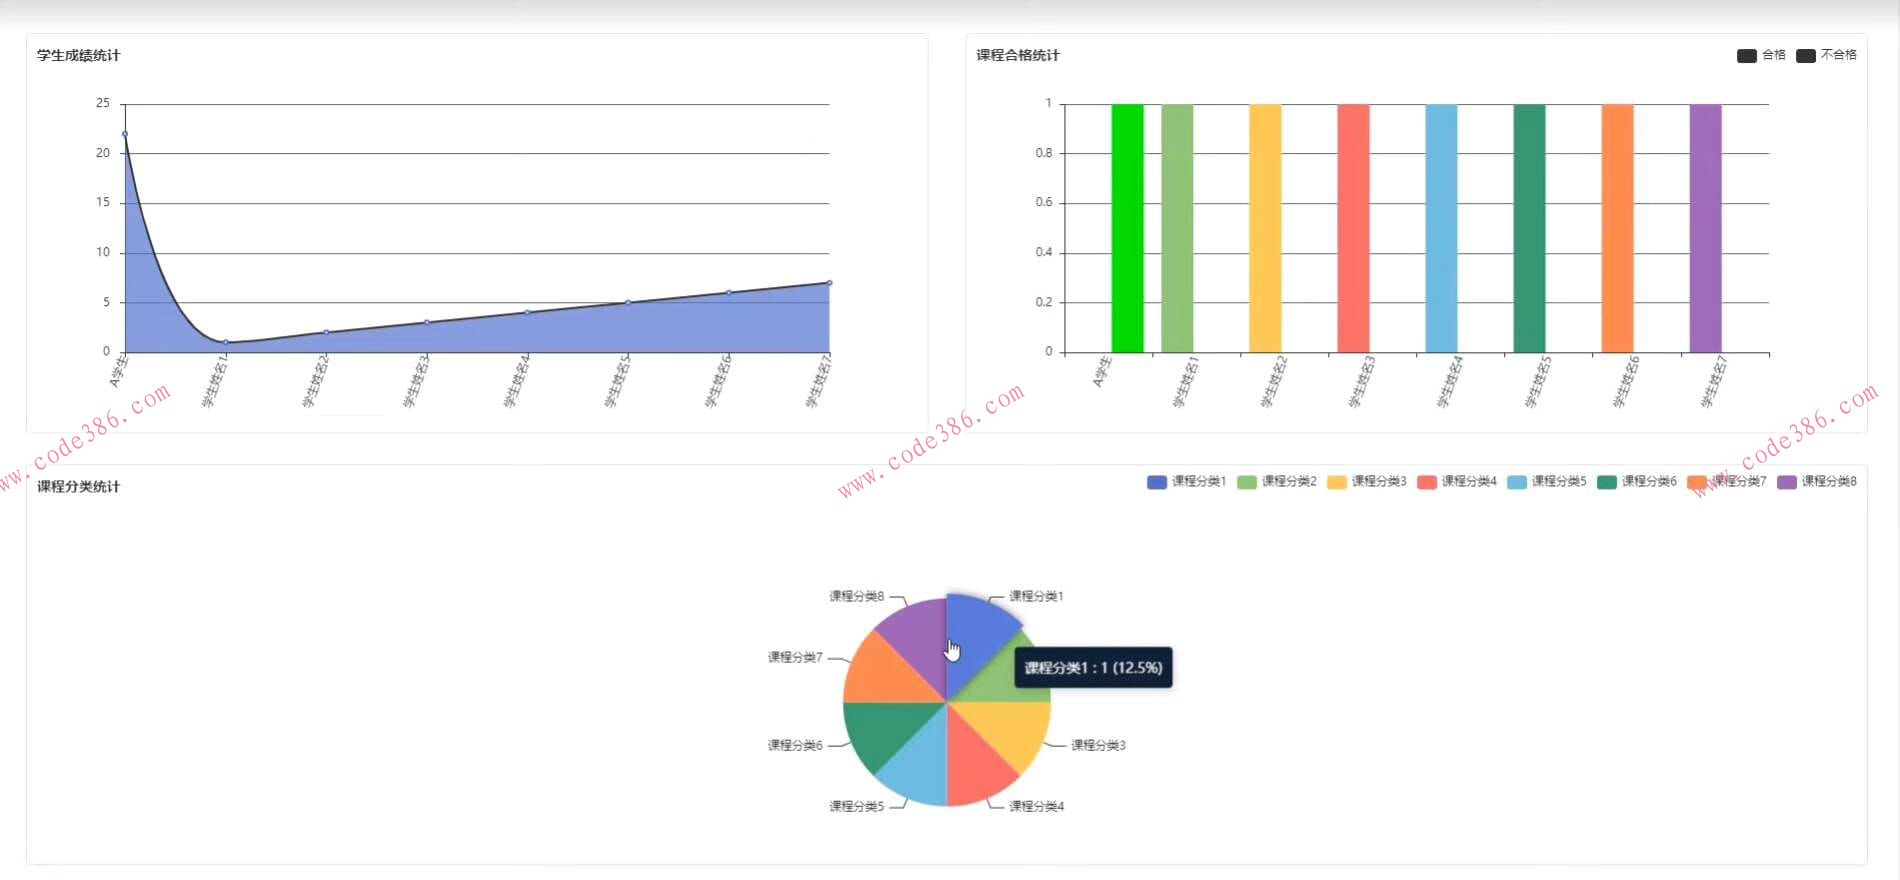Click the purple bar for 学生姓名7
The image size is (1900, 880).
point(1705,228)
